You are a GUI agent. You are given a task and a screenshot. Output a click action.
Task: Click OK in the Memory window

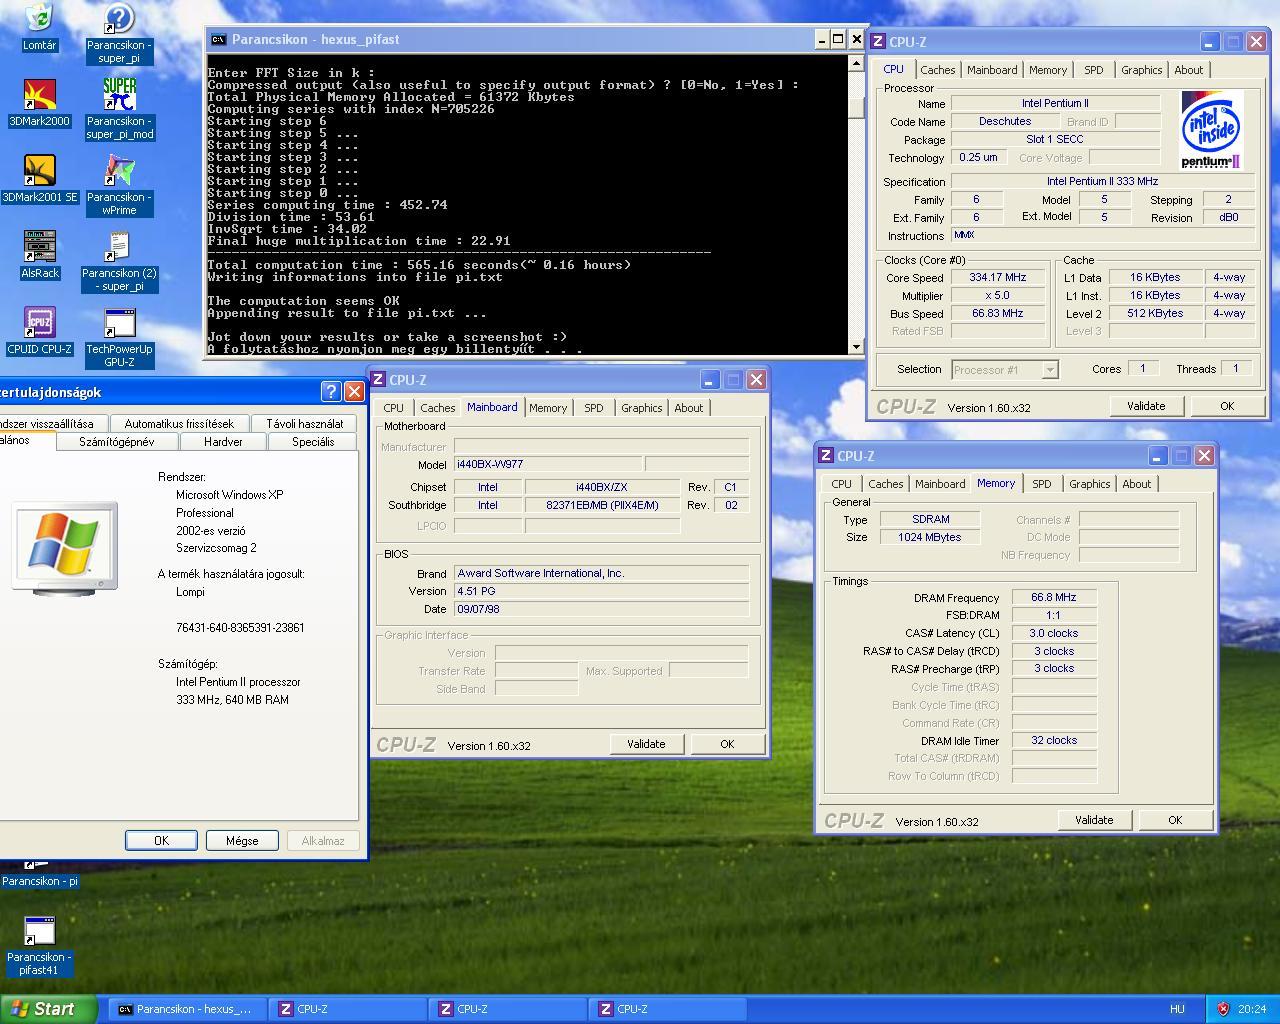click(1175, 820)
